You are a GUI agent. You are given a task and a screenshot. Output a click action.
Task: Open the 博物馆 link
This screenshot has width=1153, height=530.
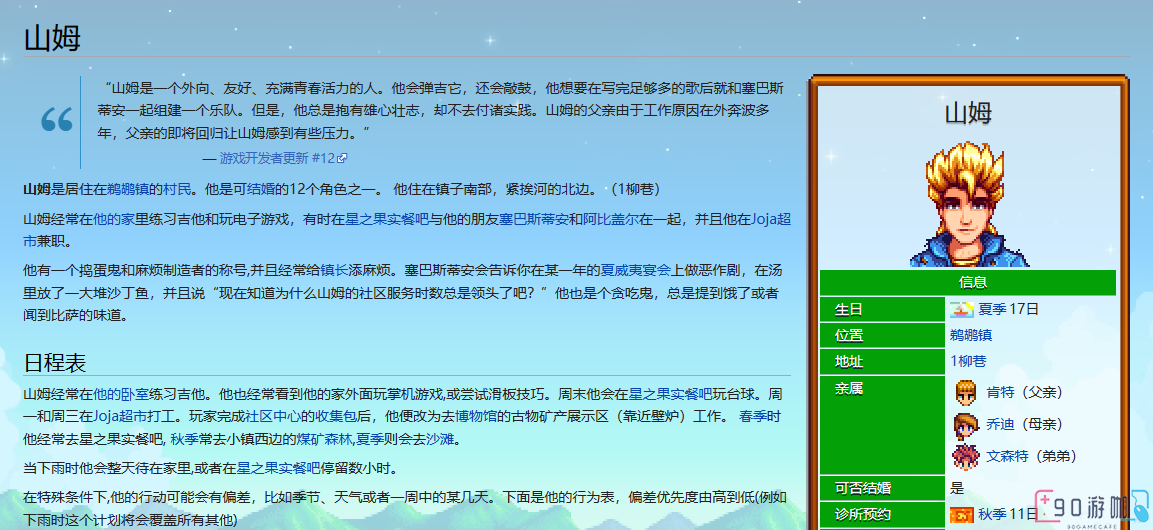(x=476, y=417)
